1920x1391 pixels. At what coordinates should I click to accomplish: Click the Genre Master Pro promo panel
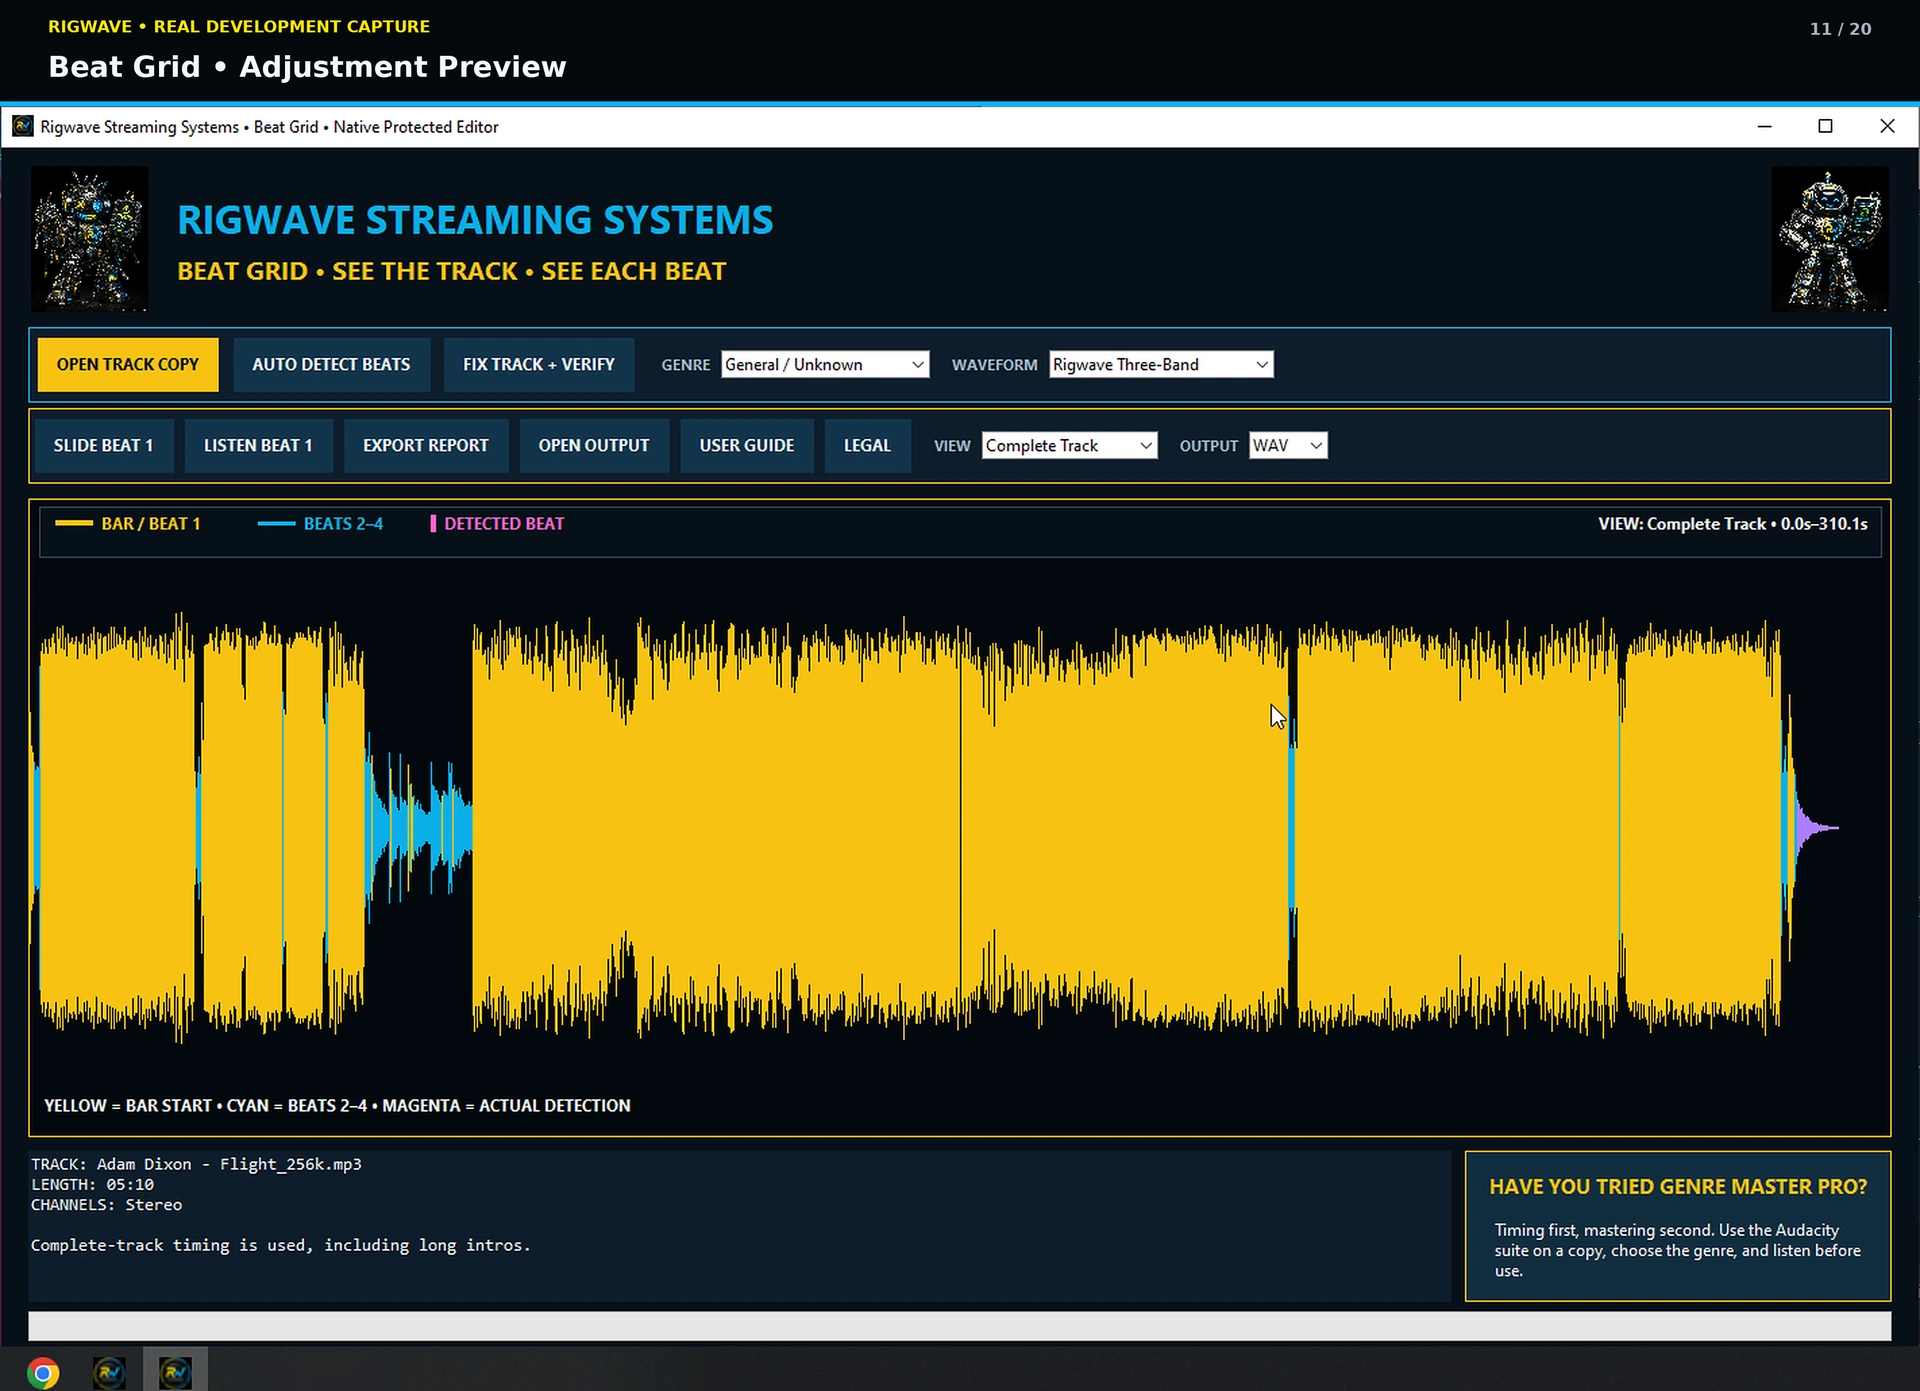[1678, 1227]
